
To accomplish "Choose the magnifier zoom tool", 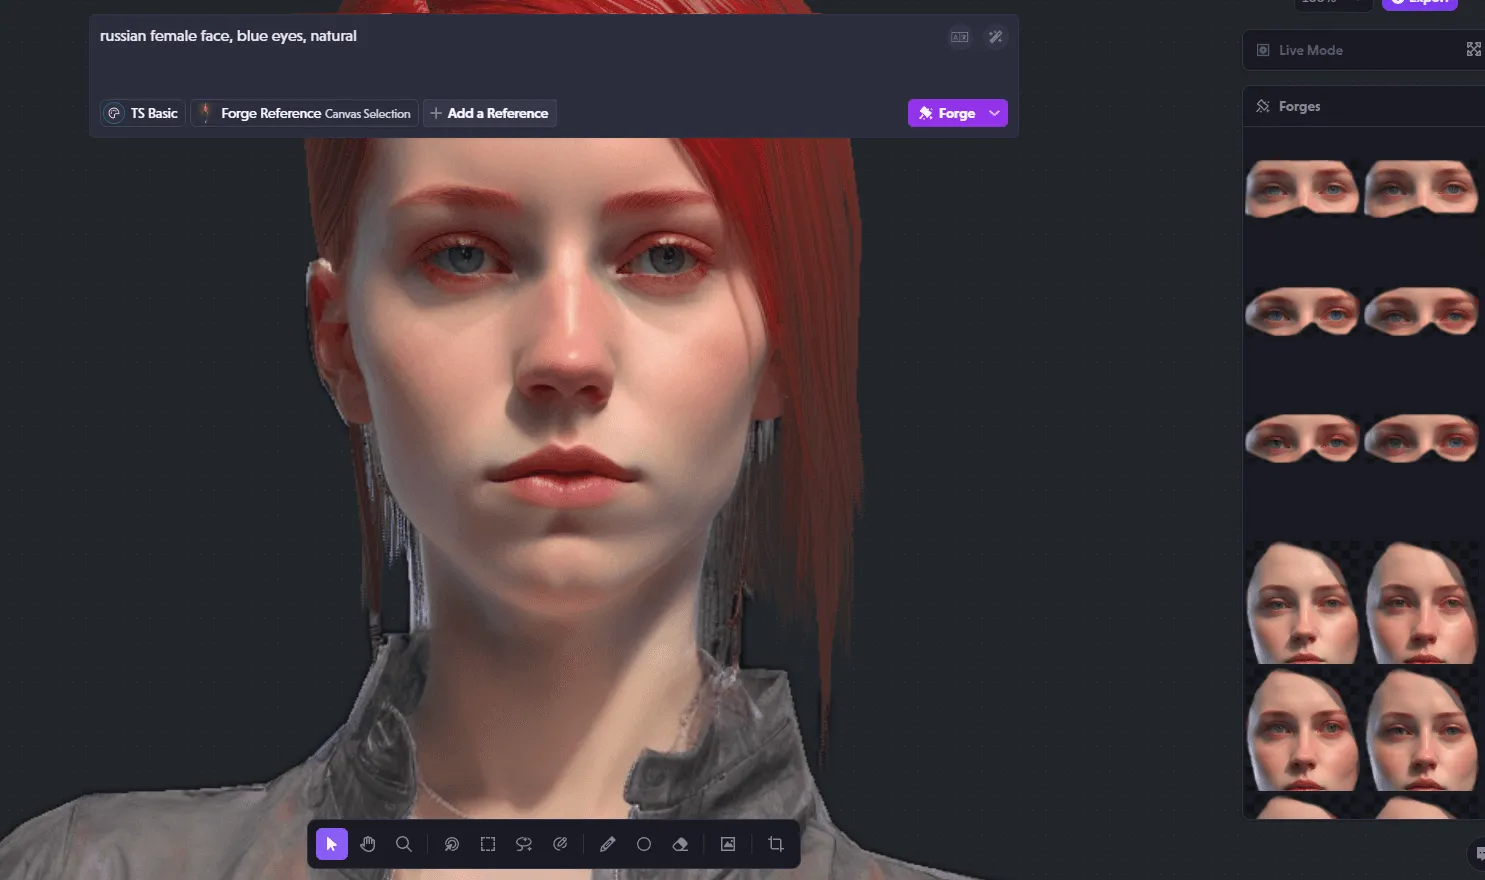I will pyautogui.click(x=404, y=844).
